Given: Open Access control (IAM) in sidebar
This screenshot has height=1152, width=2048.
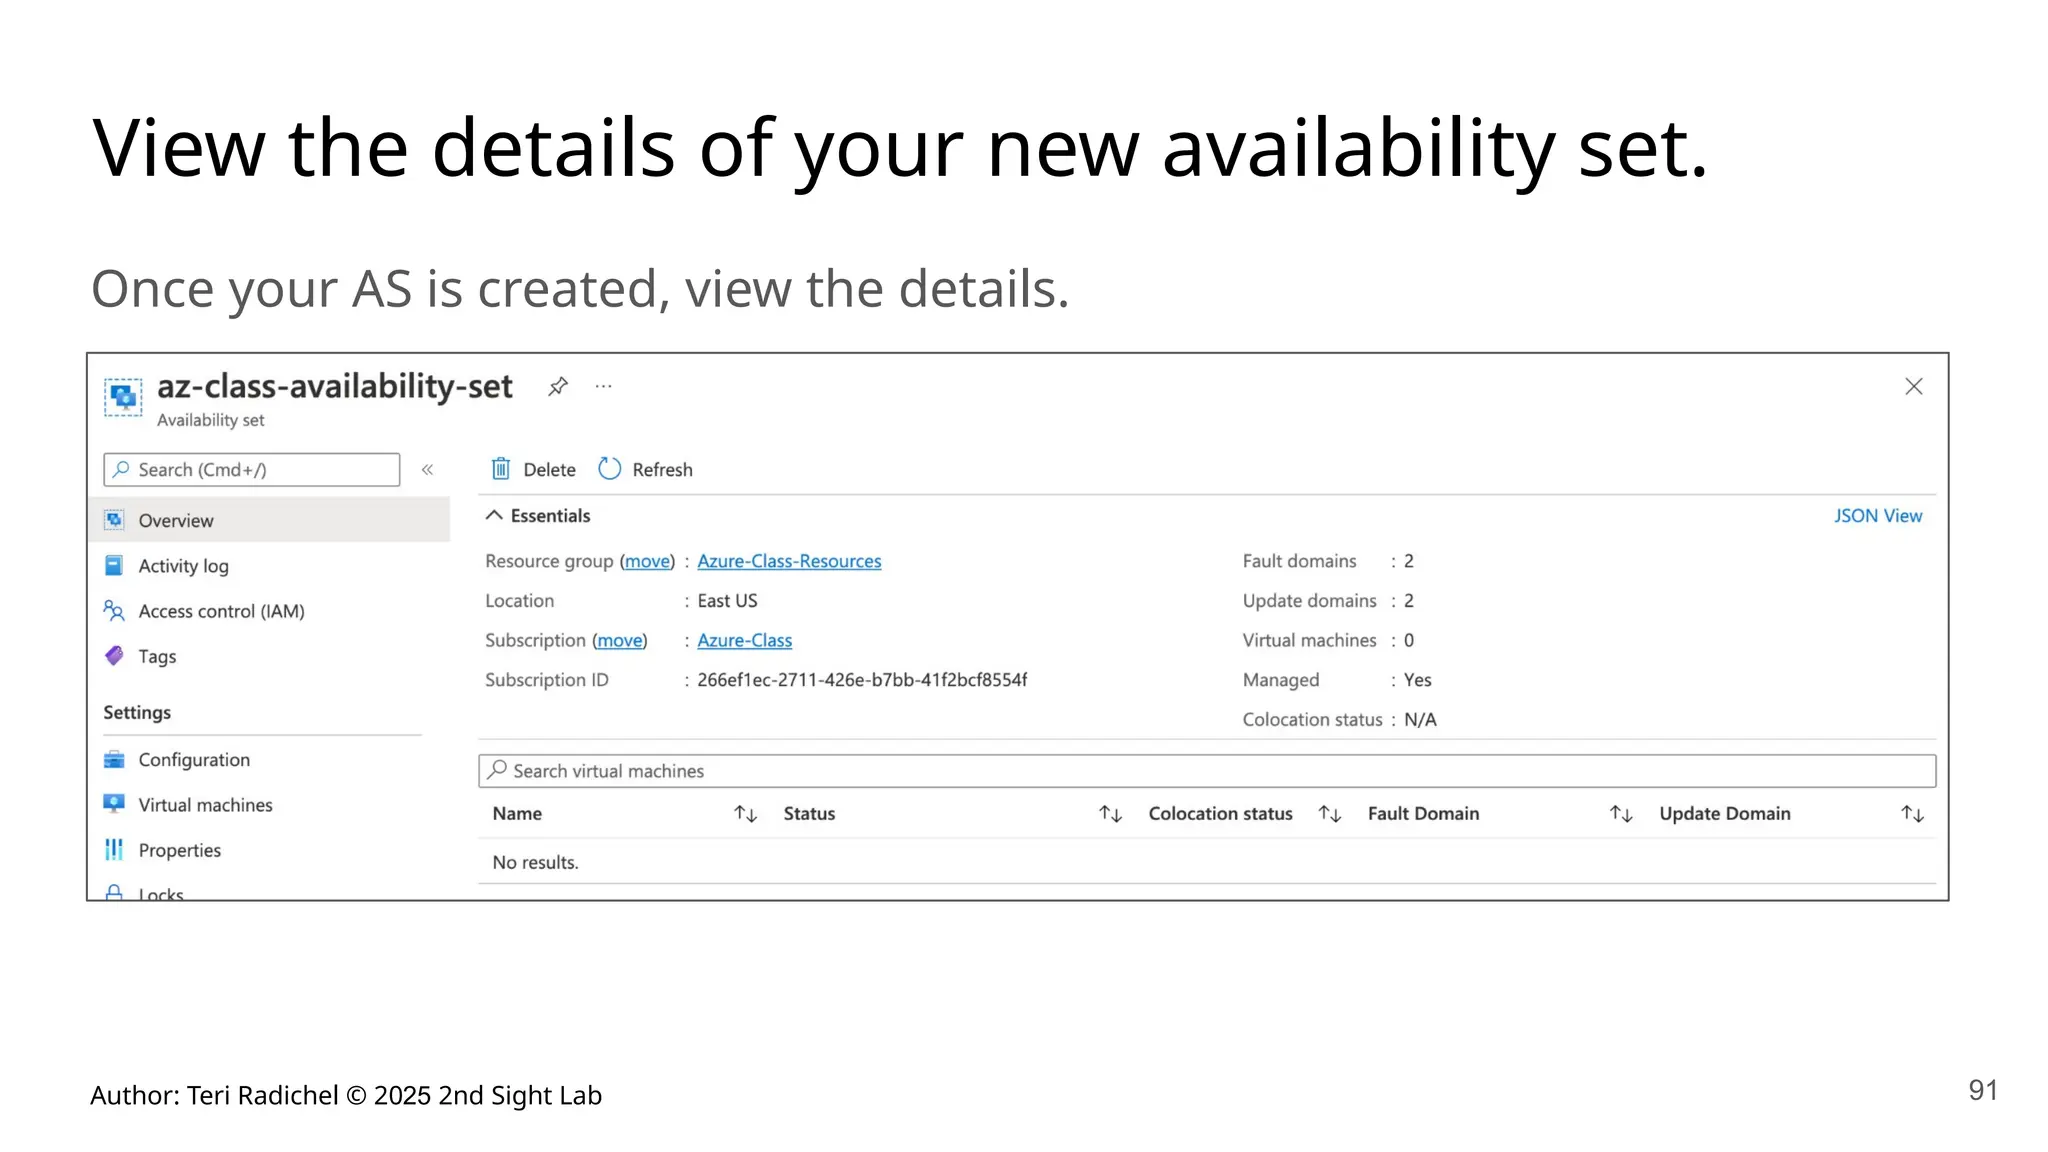Looking at the screenshot, I should tap(220, 611).
